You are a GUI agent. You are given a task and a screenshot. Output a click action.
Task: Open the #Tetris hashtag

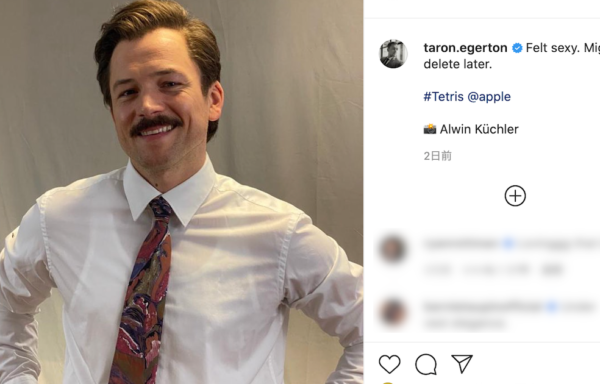tap(443, 96)
